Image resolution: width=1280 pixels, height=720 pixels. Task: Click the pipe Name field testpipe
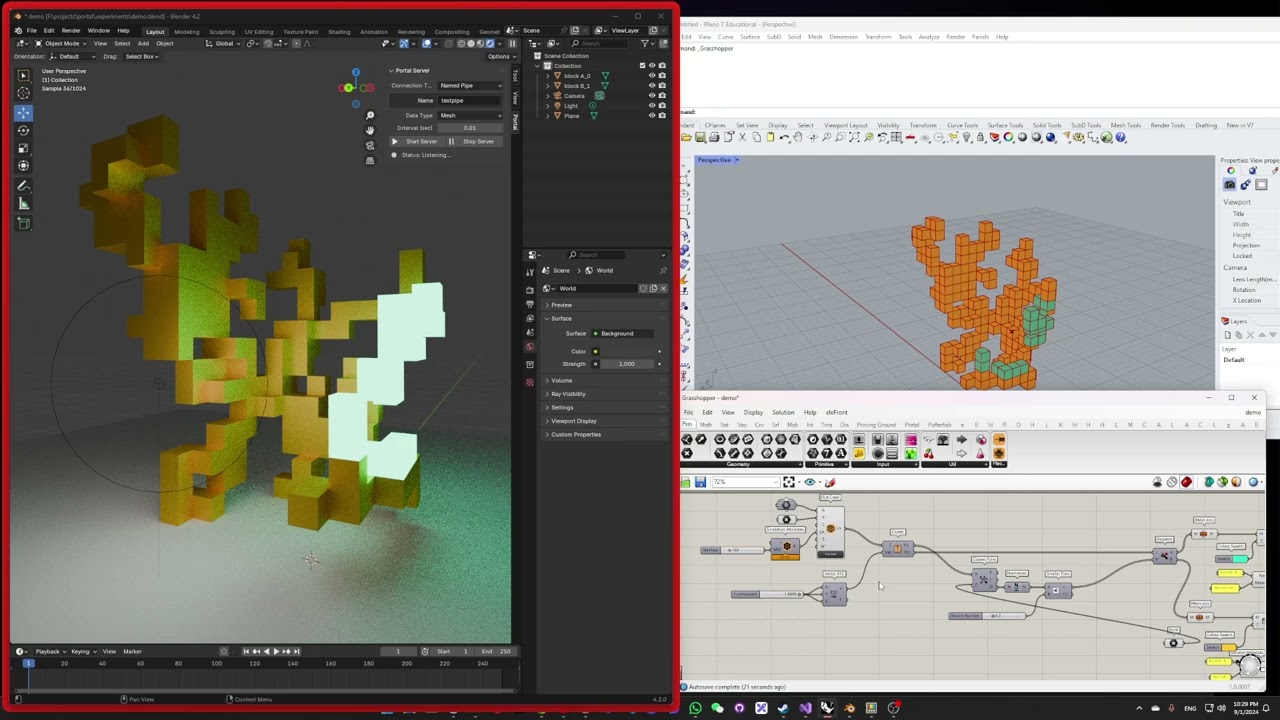point(470,101)
